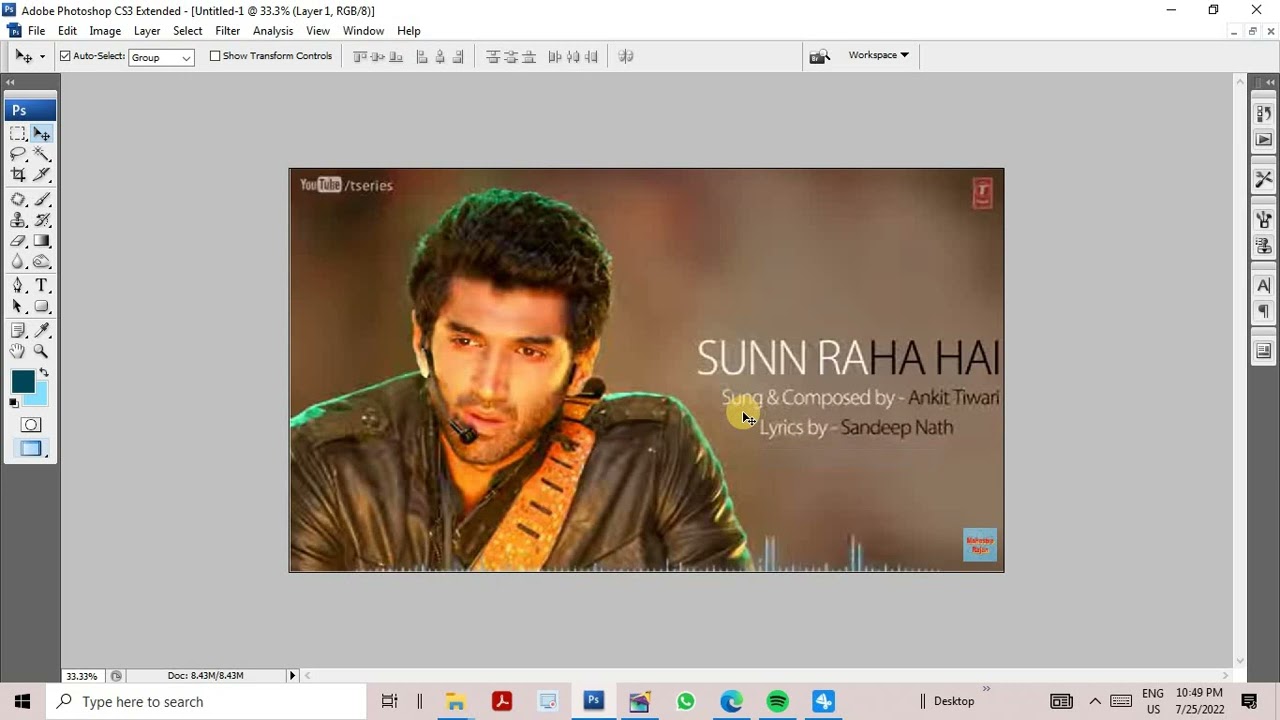Select the Eraser tool

point(18,241)
